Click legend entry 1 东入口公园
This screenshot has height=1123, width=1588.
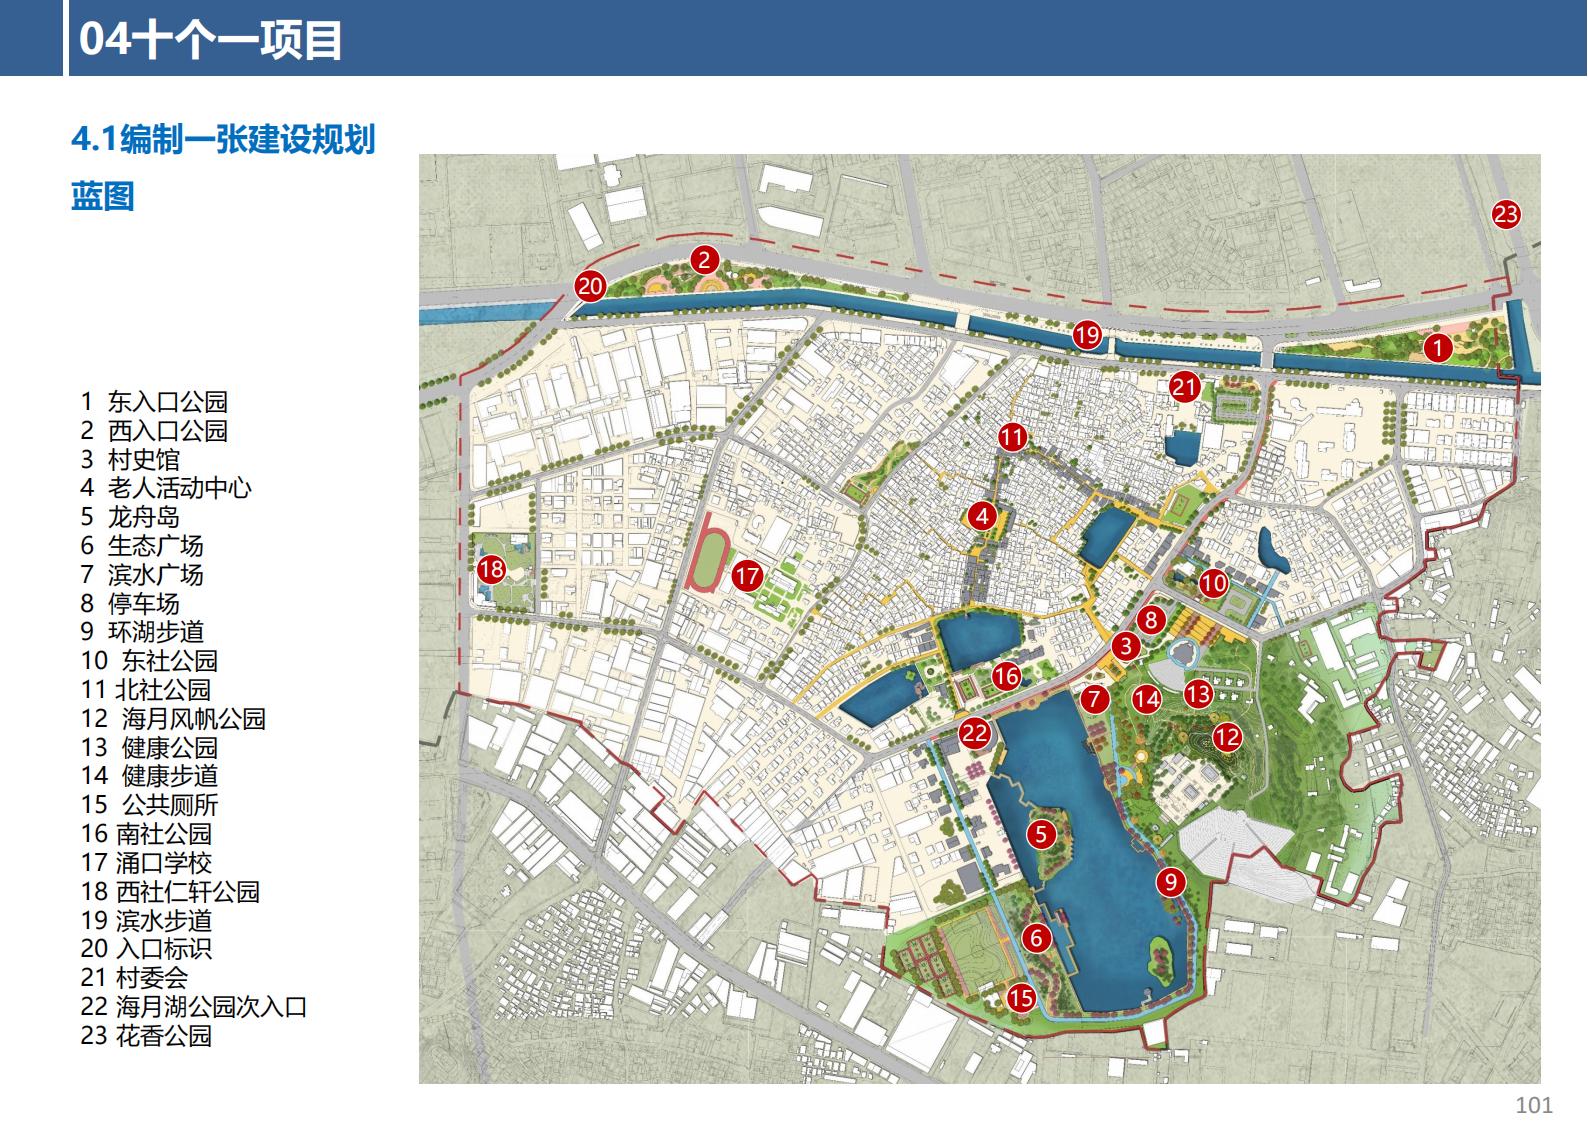click(x=154, y=402)
